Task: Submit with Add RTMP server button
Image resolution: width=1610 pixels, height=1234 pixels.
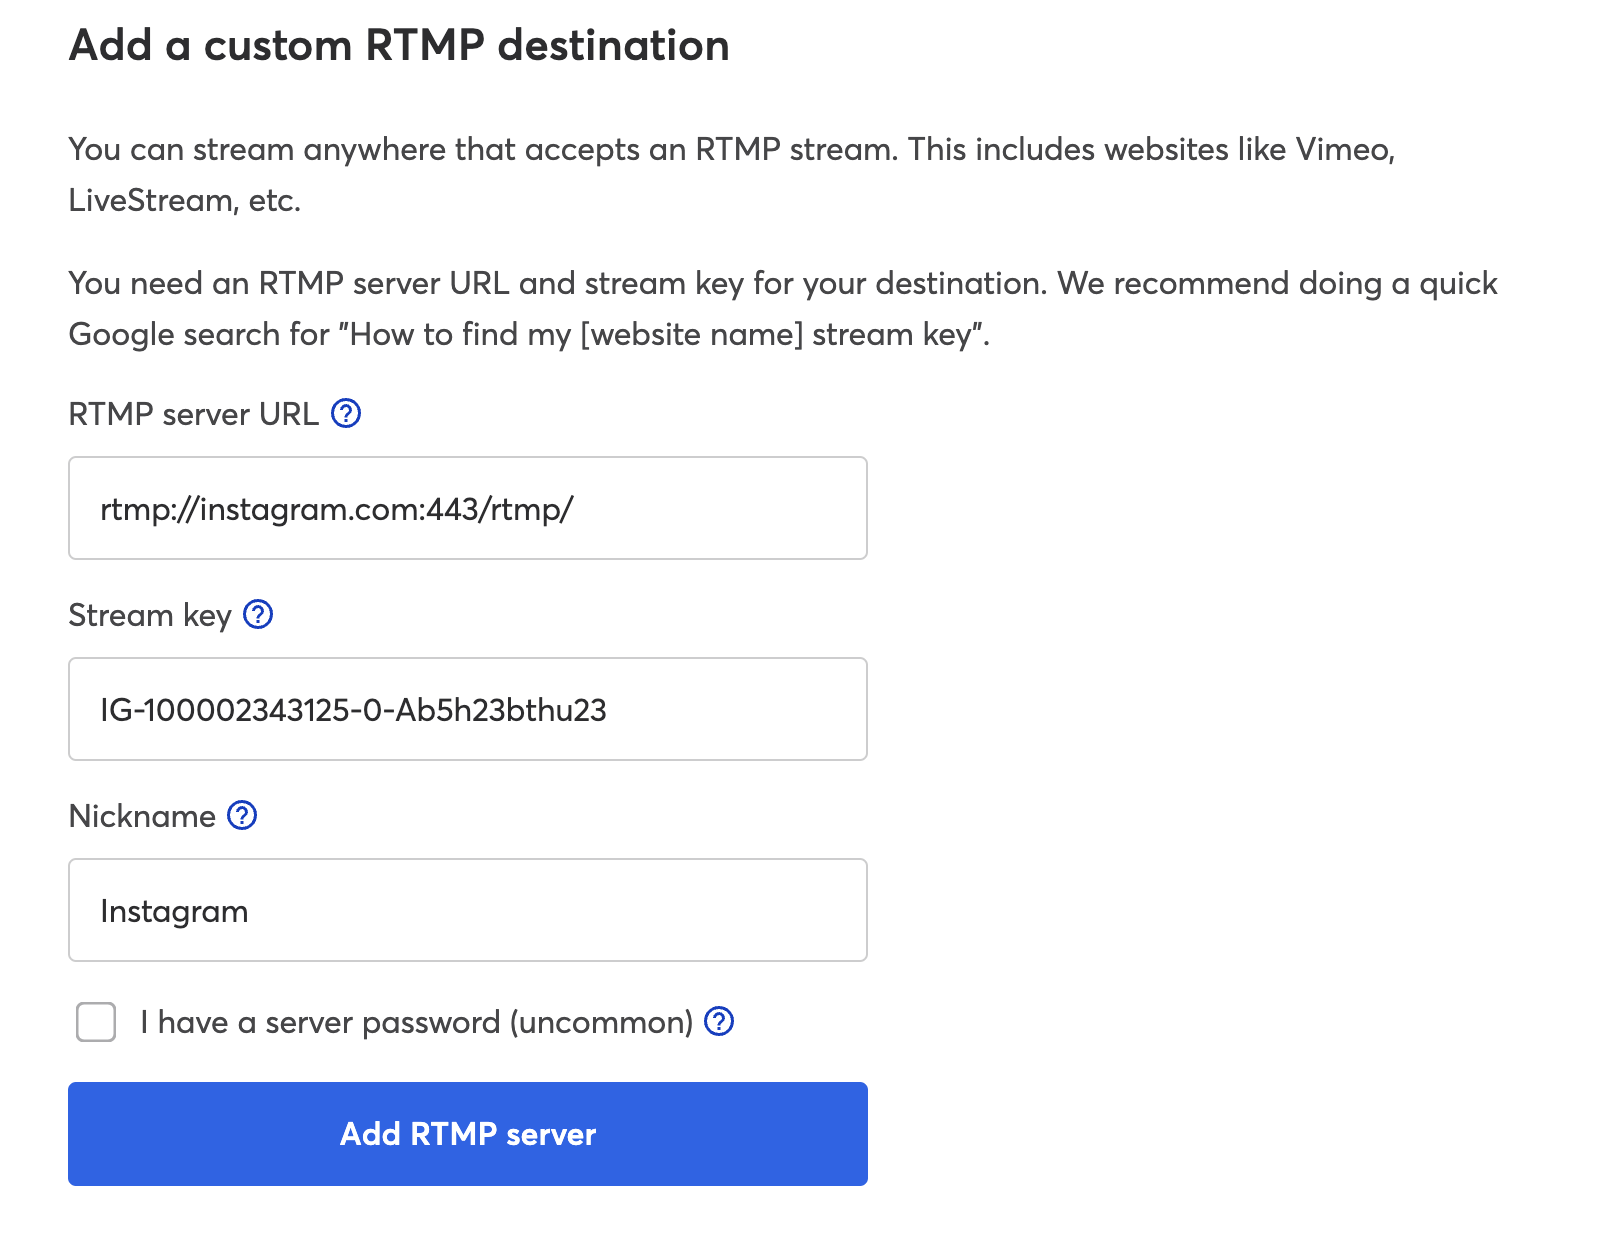Action: pos(468,1134)
